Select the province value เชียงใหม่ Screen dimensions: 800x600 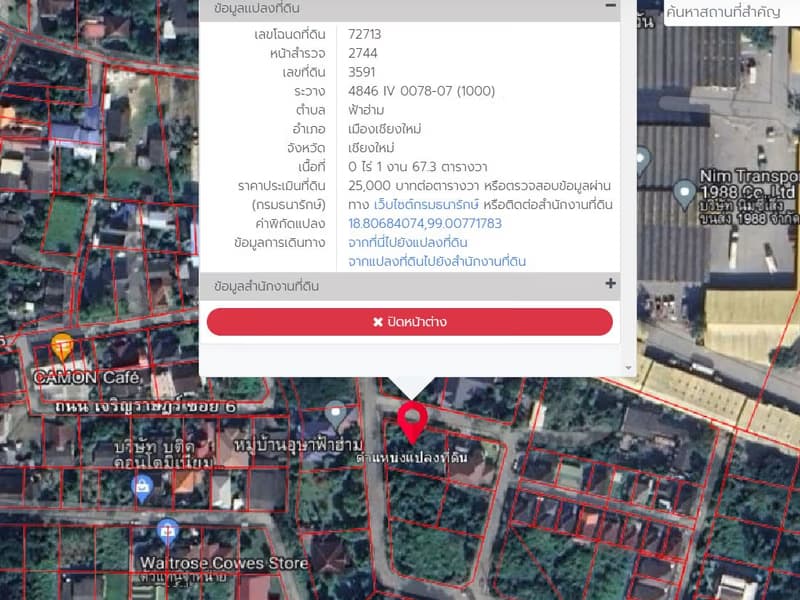click(x=371, y=148)
